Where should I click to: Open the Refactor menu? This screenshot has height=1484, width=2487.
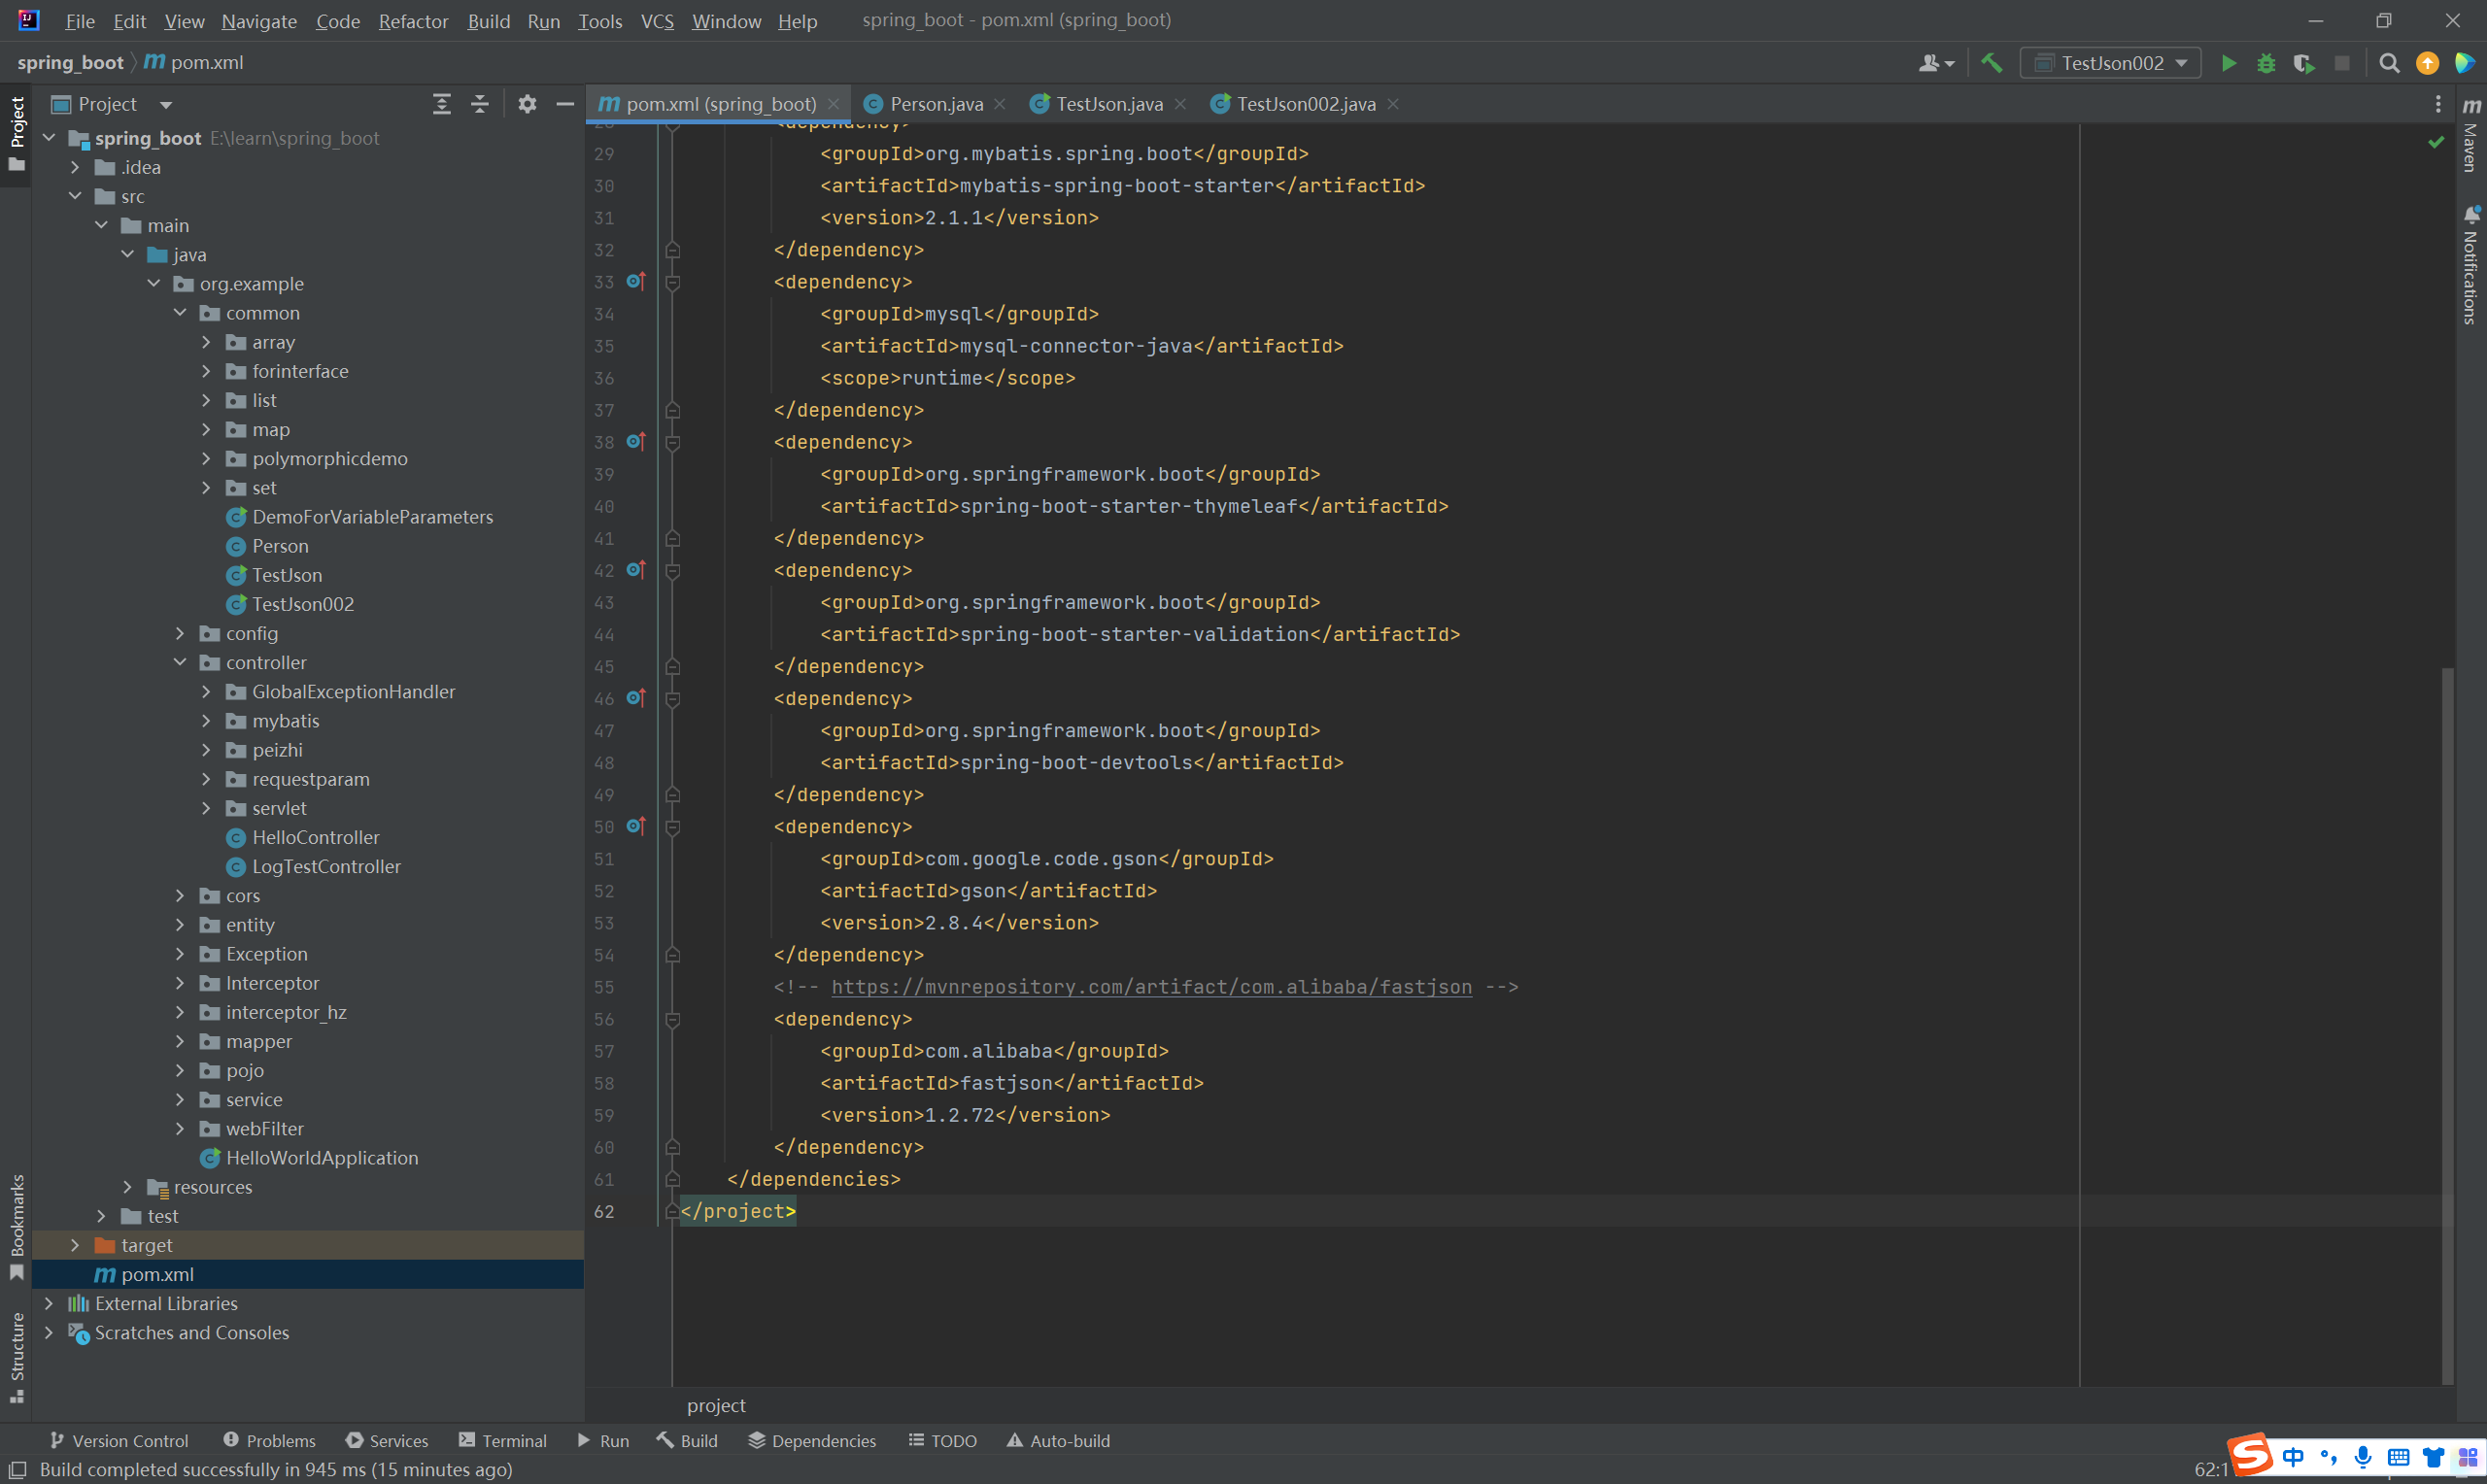[412, 21]
